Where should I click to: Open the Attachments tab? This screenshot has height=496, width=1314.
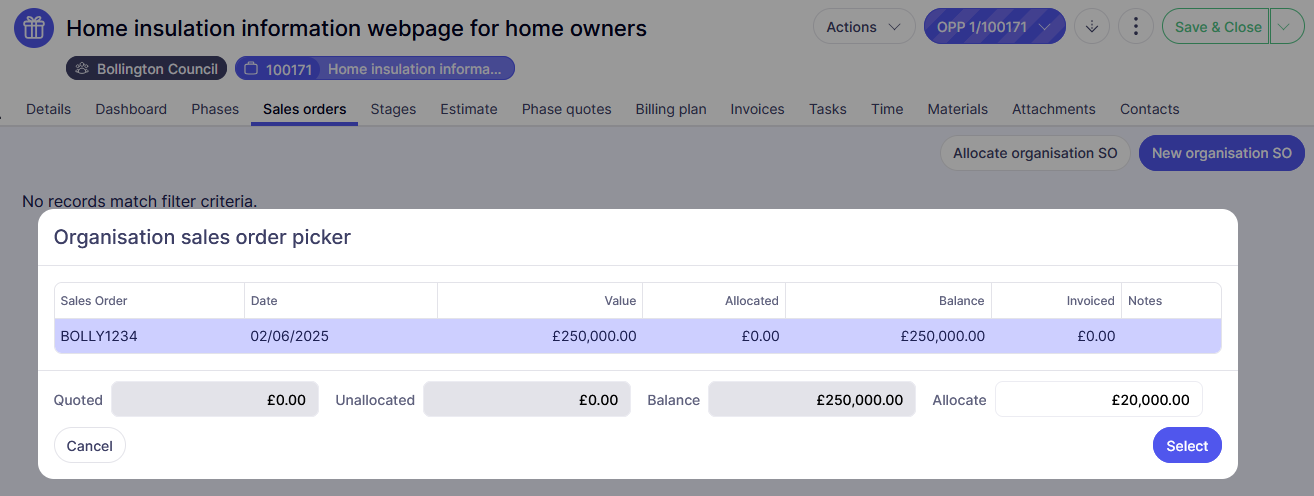[x=1053, y=109]
